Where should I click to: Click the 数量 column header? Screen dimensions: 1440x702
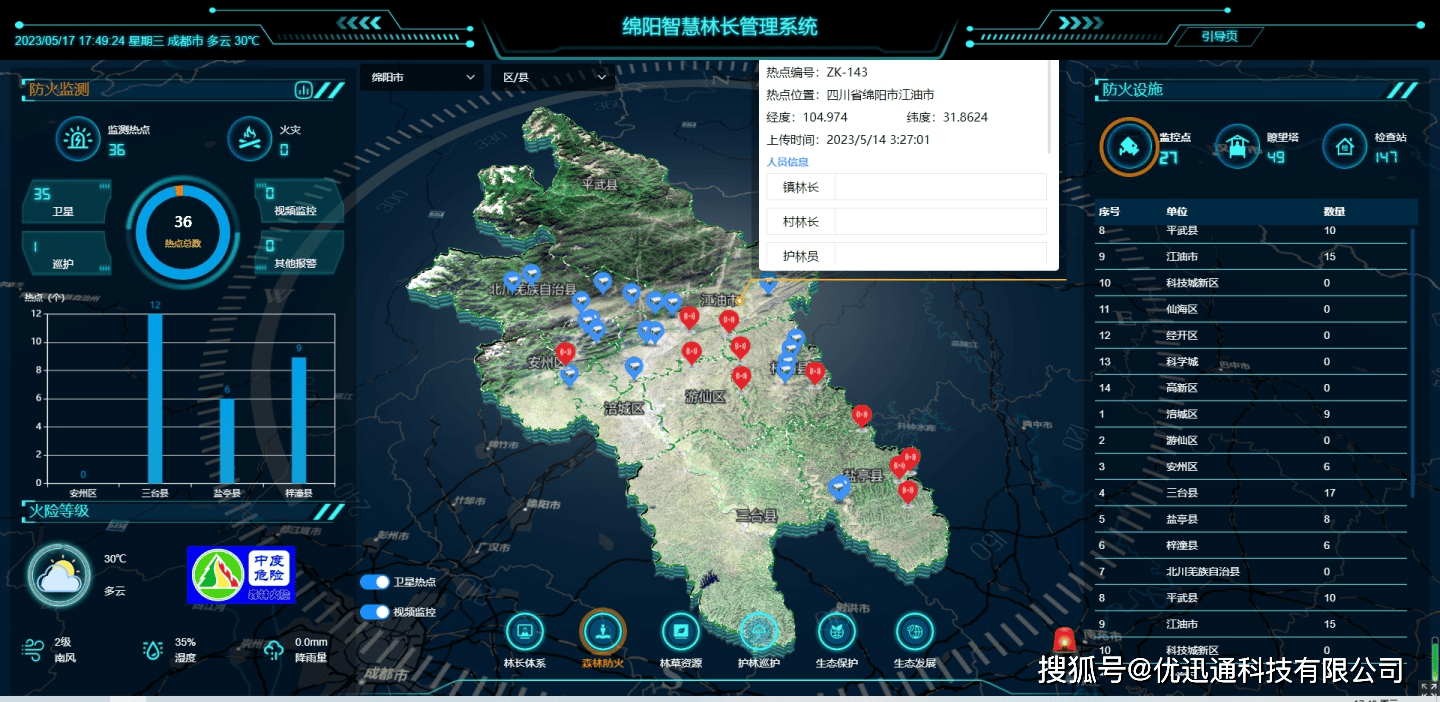point(1335,212)
